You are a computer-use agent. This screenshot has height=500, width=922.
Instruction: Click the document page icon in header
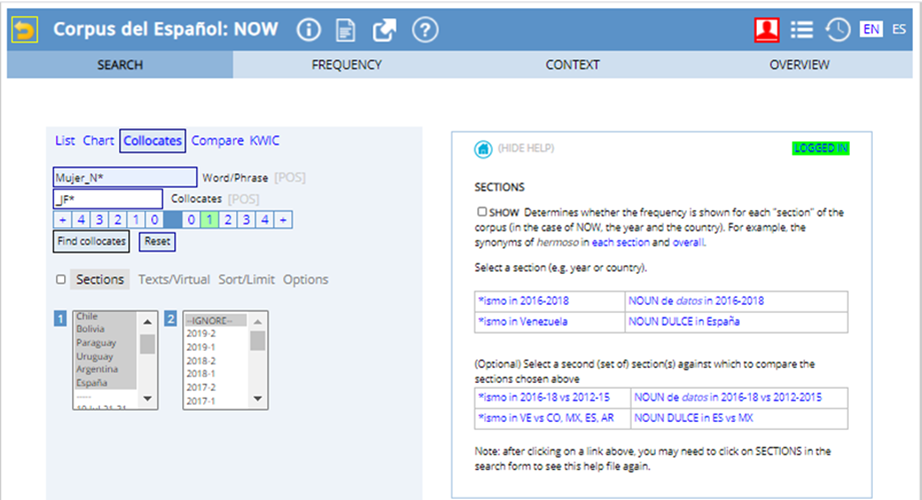tap(346, 30)
